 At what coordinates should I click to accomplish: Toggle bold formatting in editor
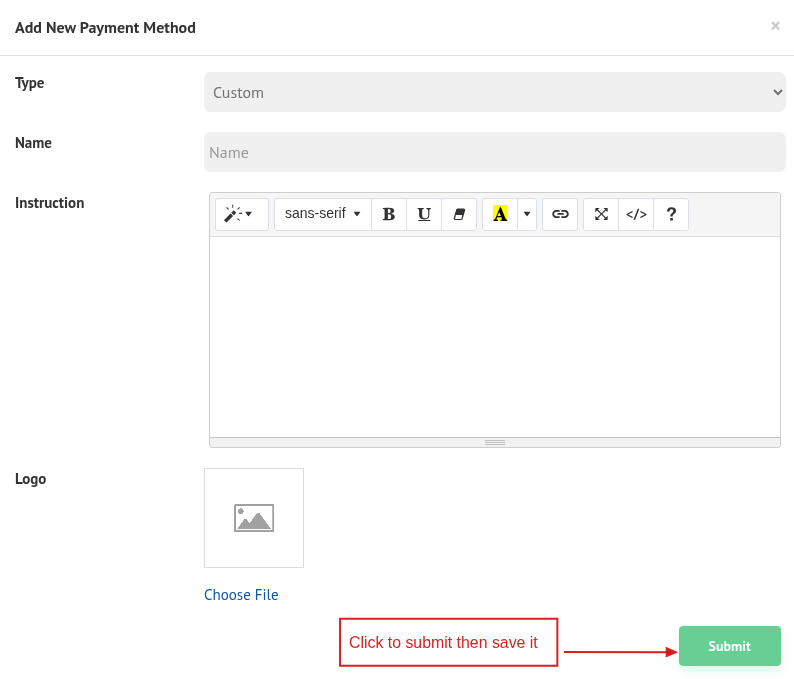[389, 214]
